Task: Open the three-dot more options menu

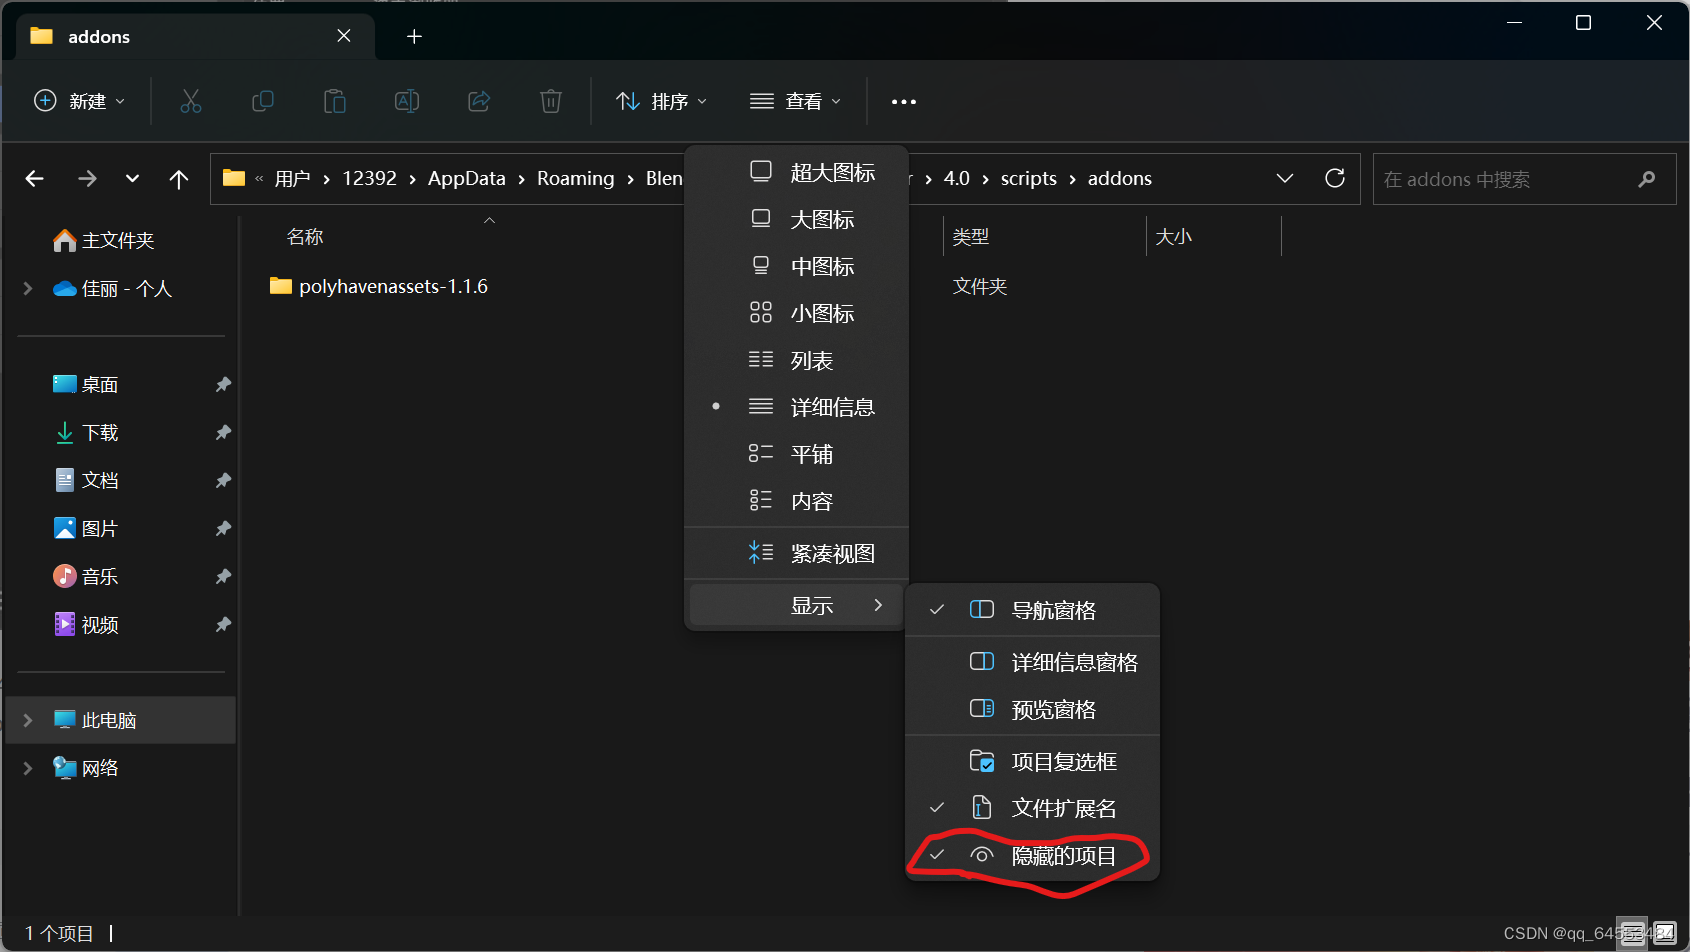Action: tap(904, 101)
